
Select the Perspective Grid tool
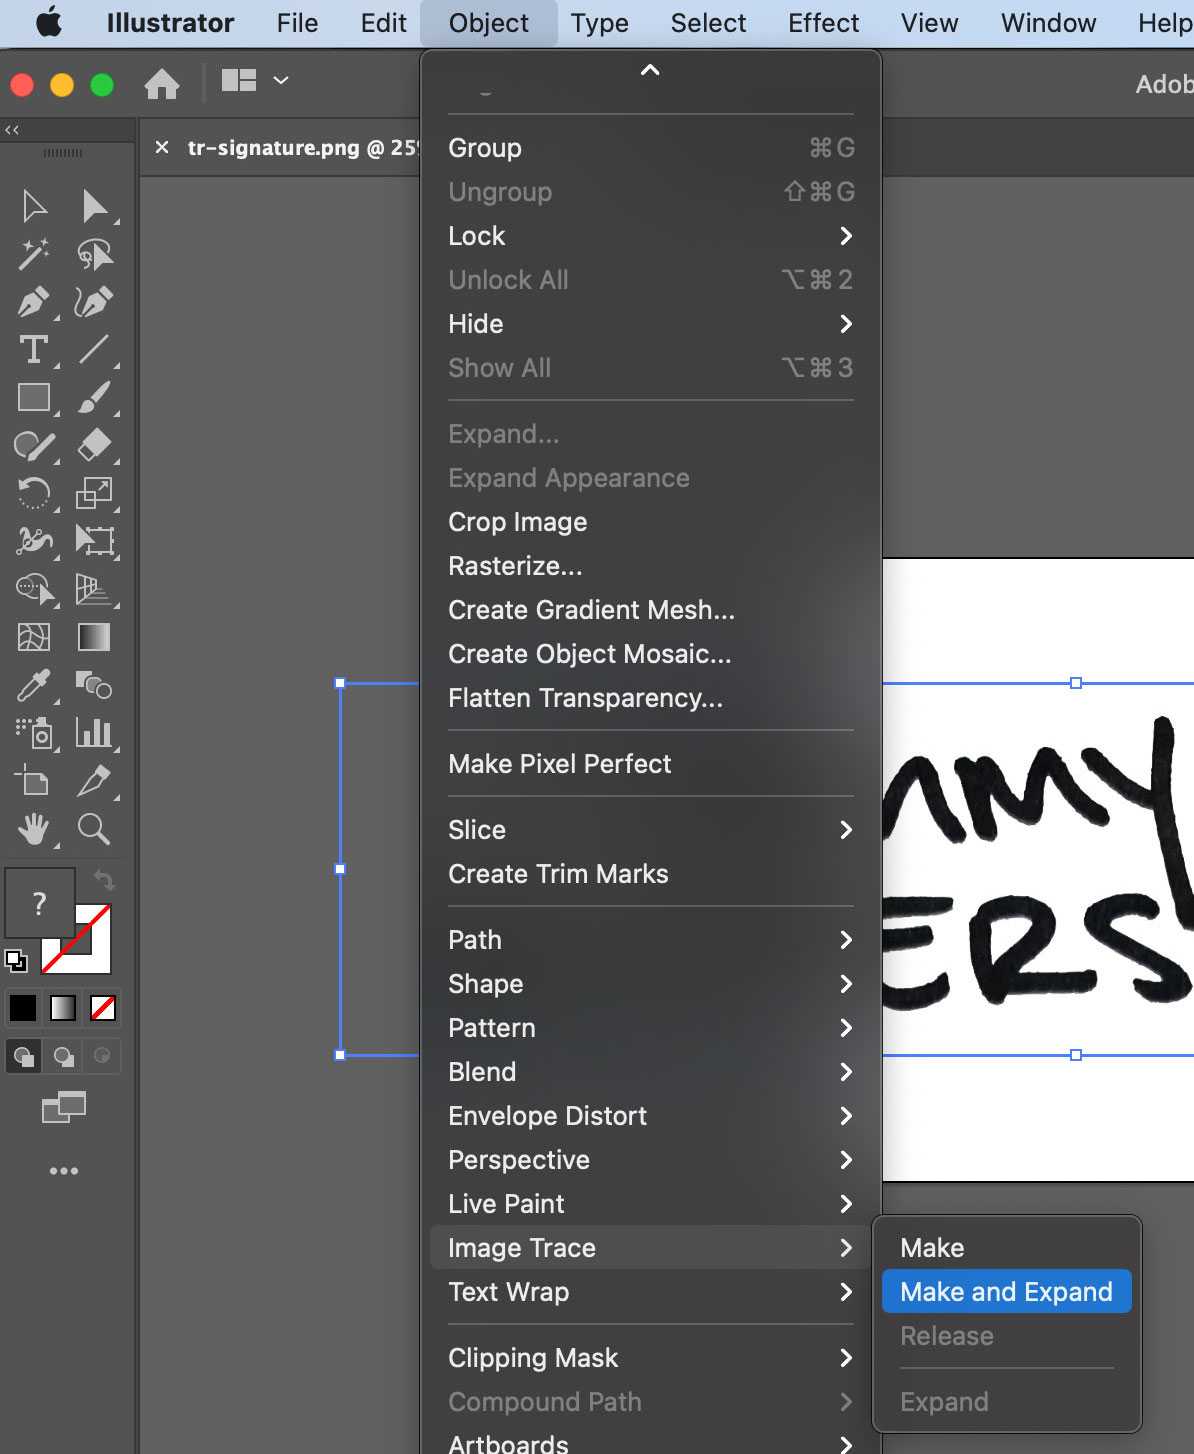pos(95,589)
